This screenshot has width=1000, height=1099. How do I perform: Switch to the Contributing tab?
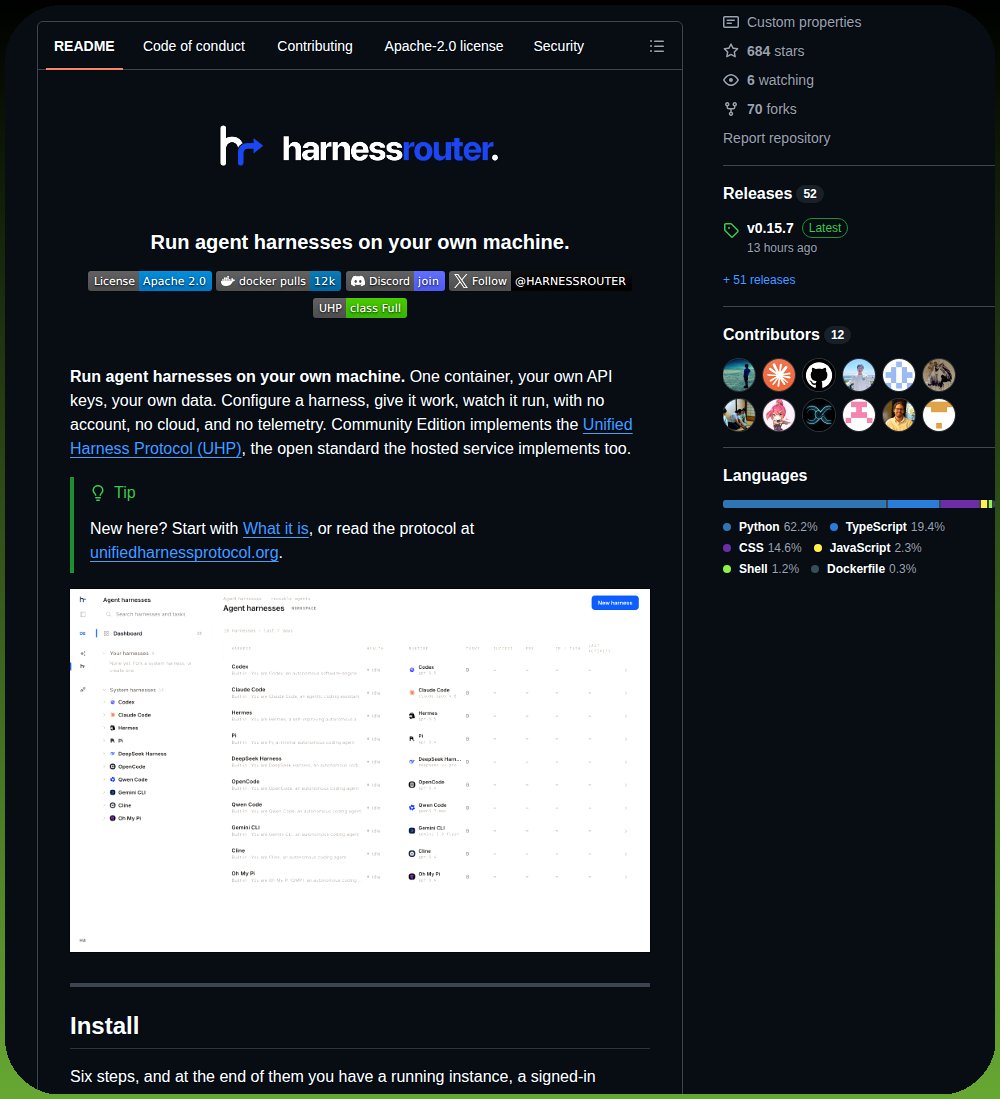[315, 46]
